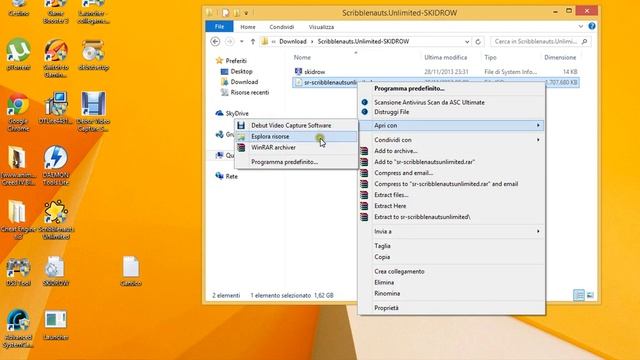Refresh the Explorer folder view

[x=478, y=41]
